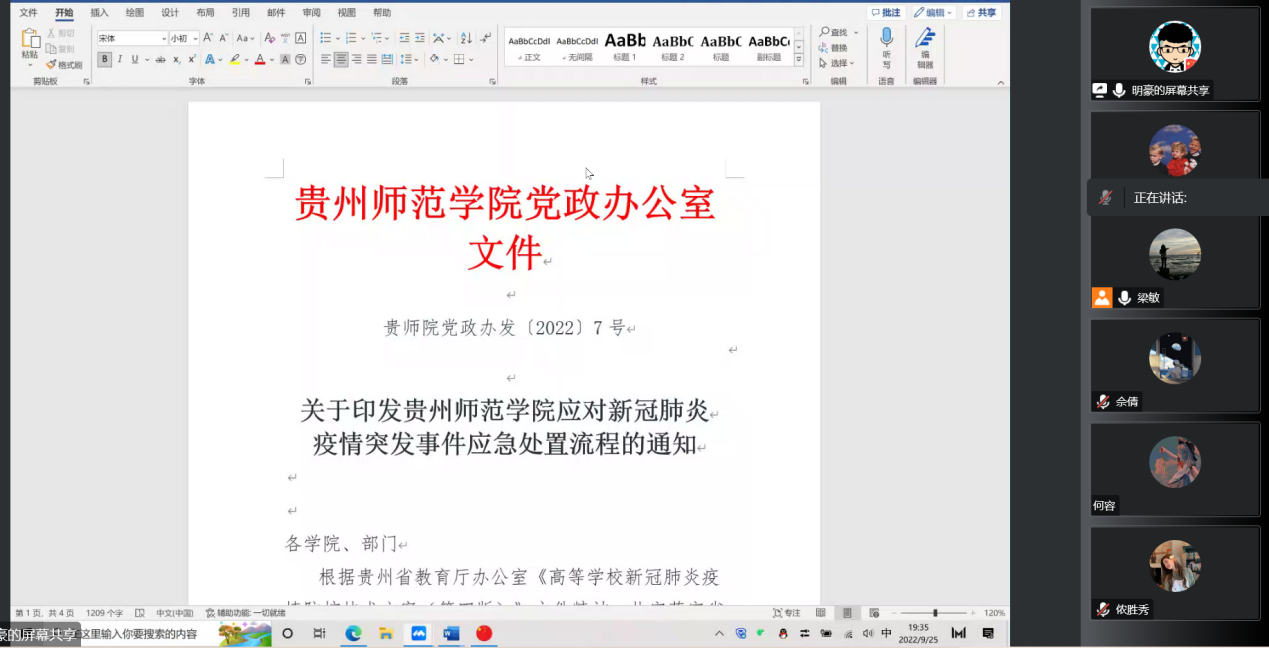Apply strikethrough formatting

point(160,60)
